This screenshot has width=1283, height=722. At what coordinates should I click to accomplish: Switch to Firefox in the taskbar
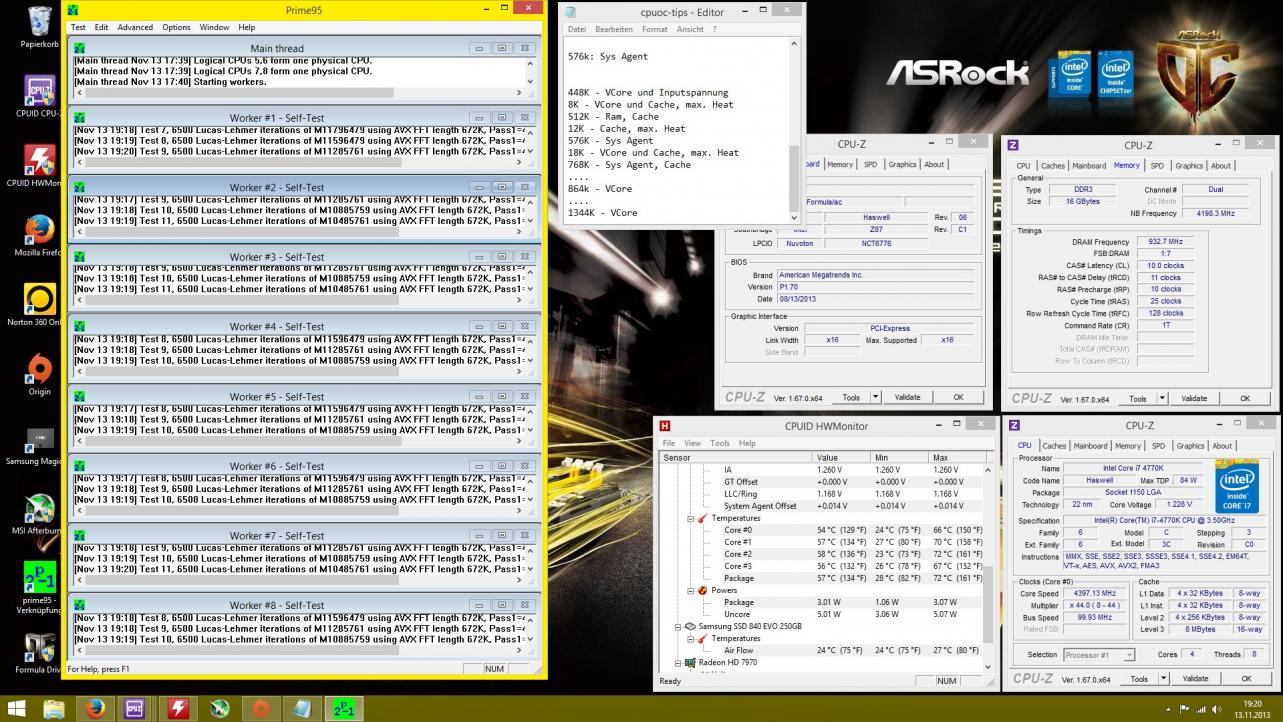(x=95, y=709)
